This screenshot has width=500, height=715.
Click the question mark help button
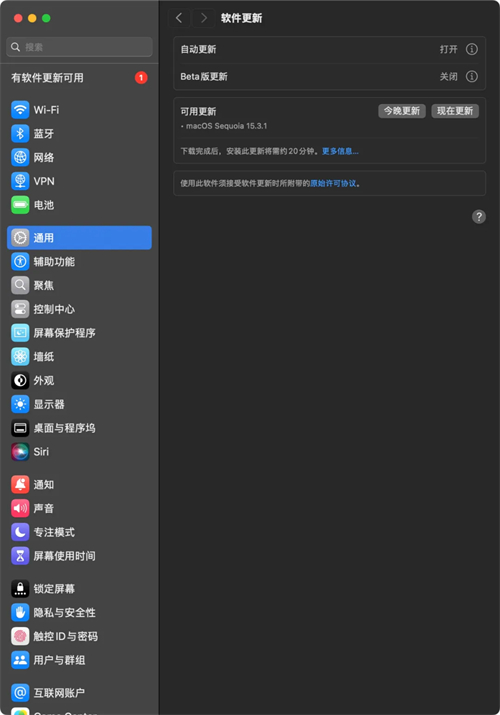coord(479,217)
